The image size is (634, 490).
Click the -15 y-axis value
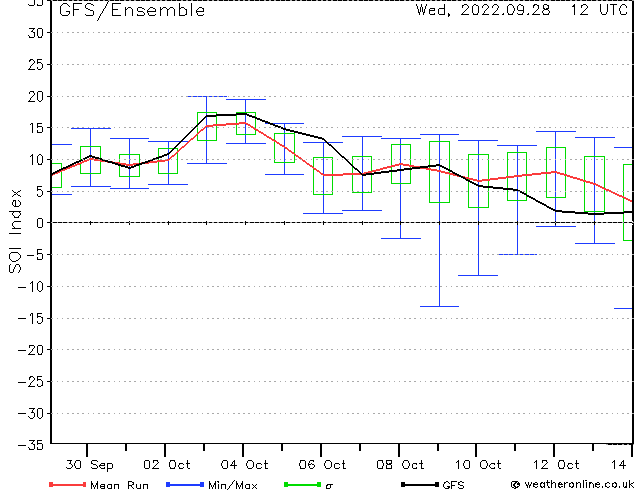(31, 318)
